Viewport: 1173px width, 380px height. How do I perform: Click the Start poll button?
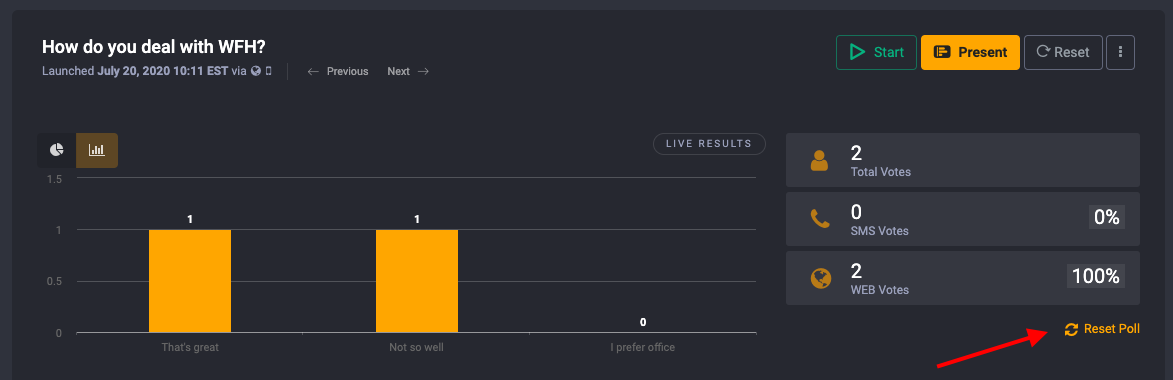coord(876,52)
